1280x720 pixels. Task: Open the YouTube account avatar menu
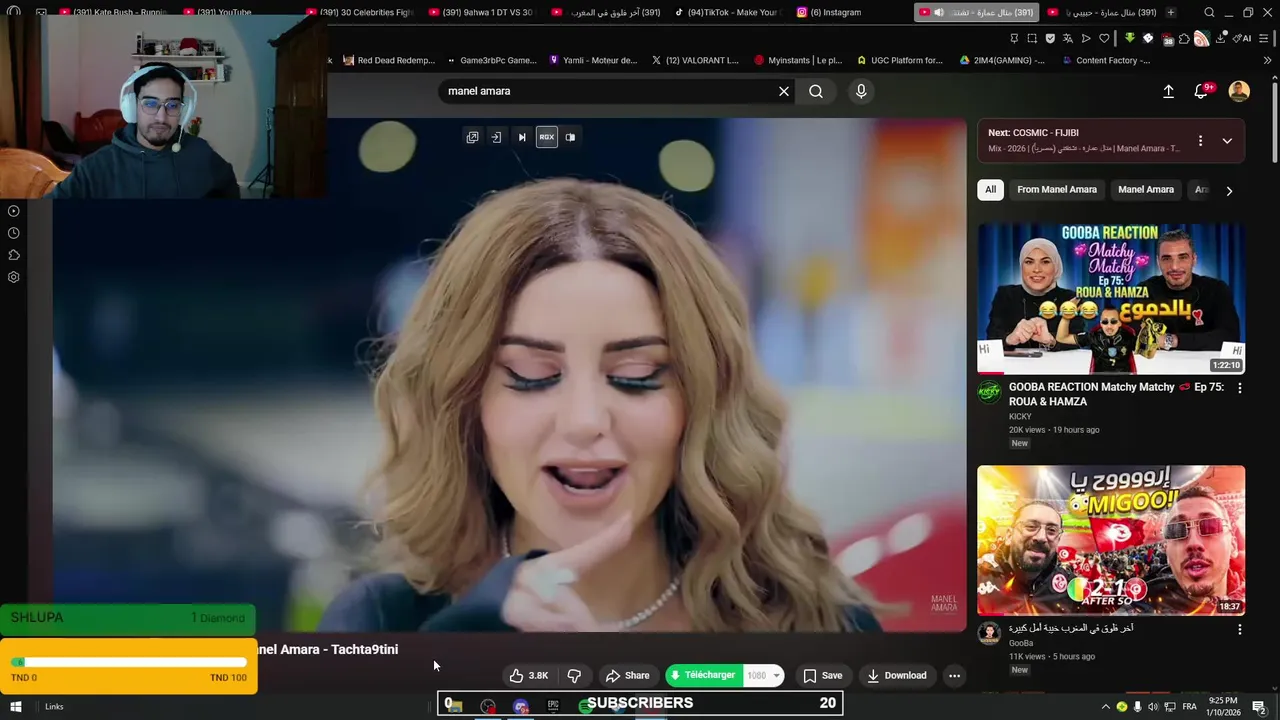coord(1239,91)
